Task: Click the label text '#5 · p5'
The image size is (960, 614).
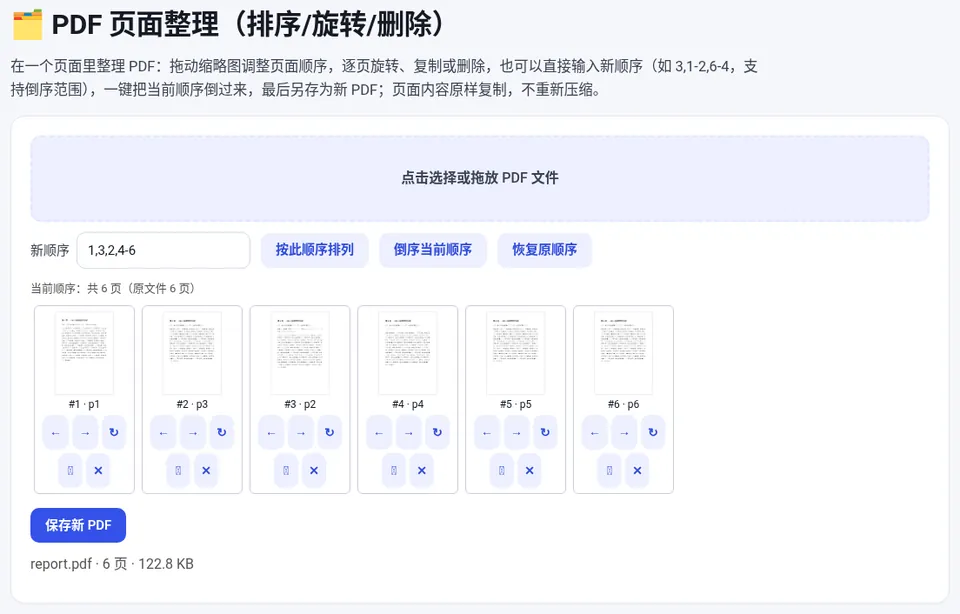Action: pos(516,404)
